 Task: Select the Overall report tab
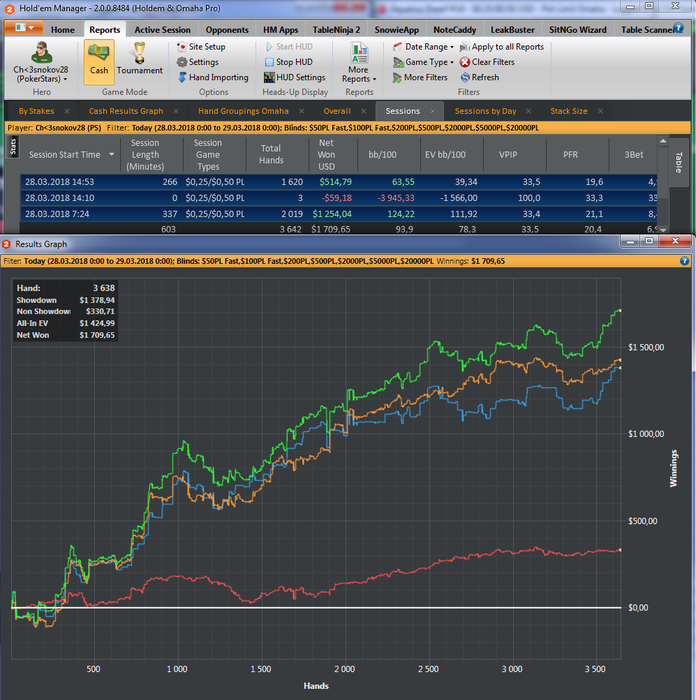pyautogui.click(x=337, y=111)
